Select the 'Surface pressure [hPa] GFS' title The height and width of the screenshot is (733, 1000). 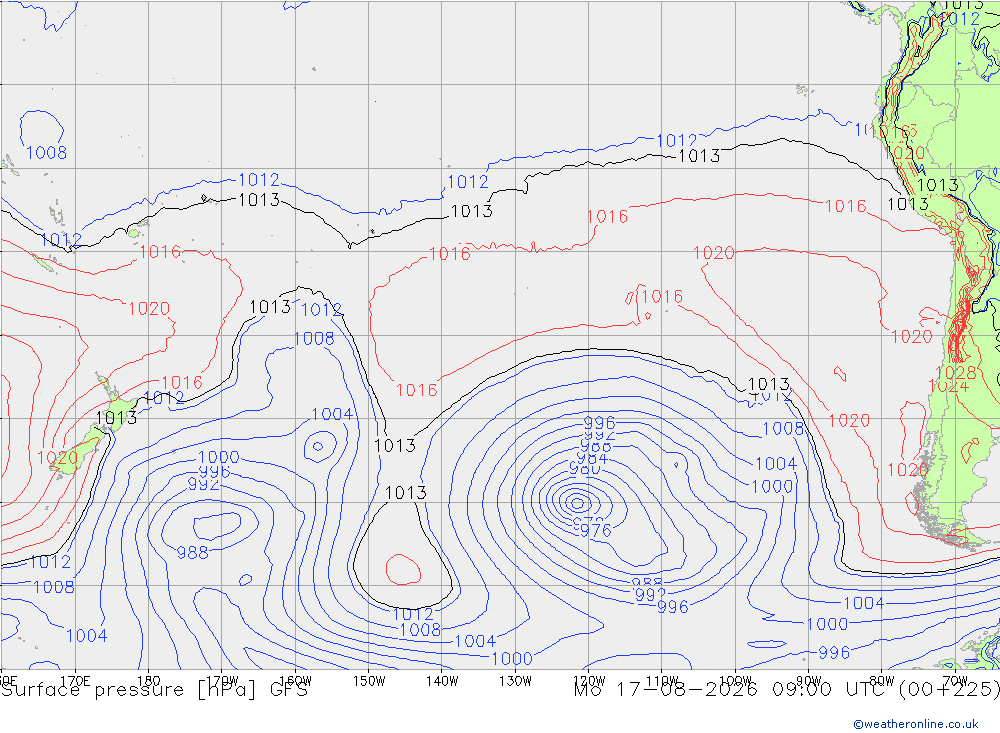click(154, 690)
